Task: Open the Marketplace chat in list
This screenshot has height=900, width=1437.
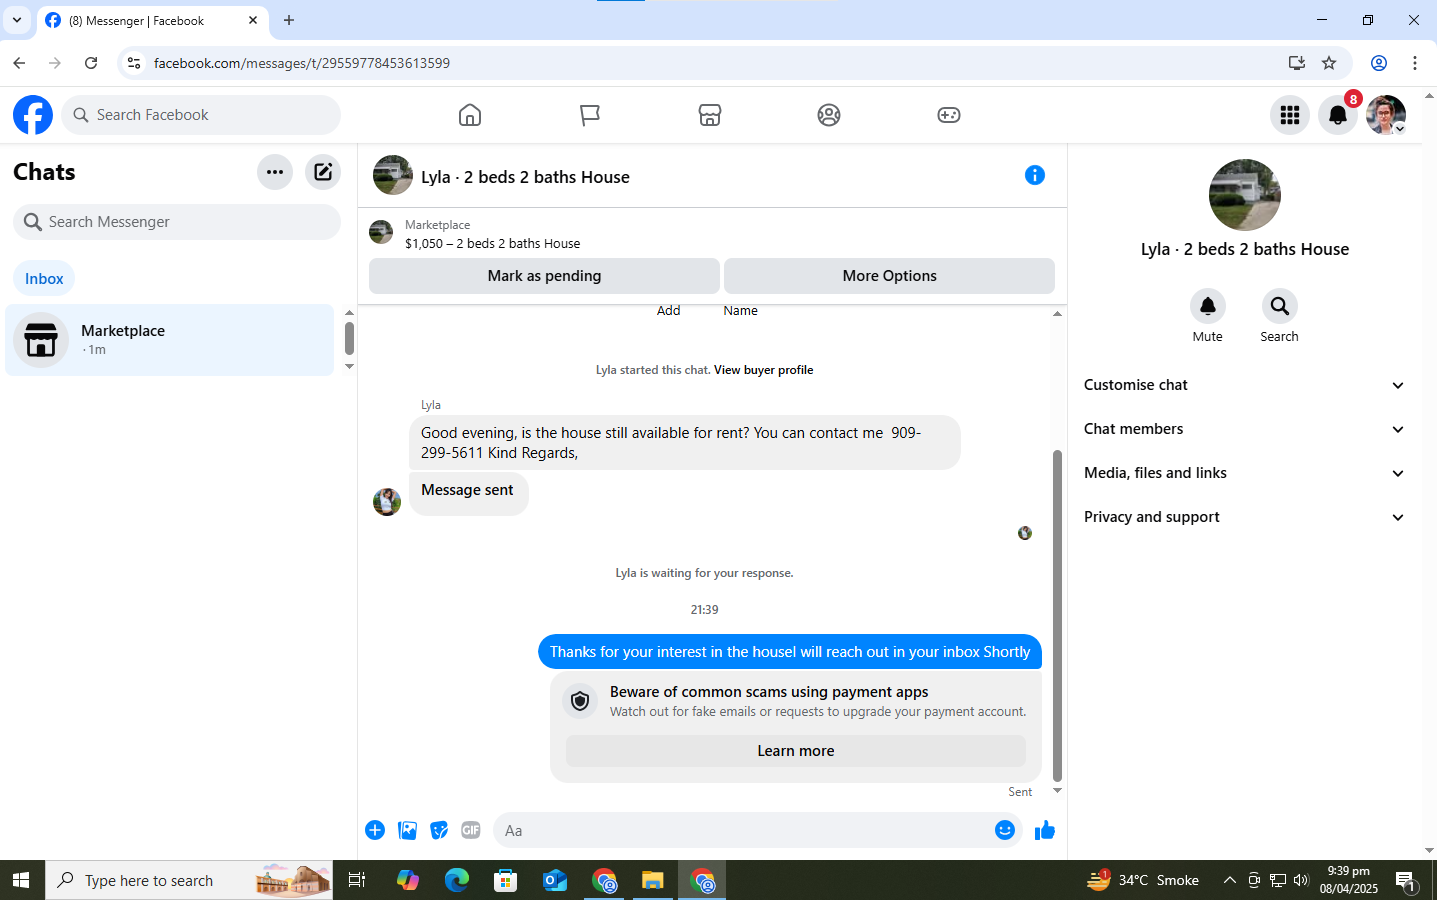Action: click(170, 340)
